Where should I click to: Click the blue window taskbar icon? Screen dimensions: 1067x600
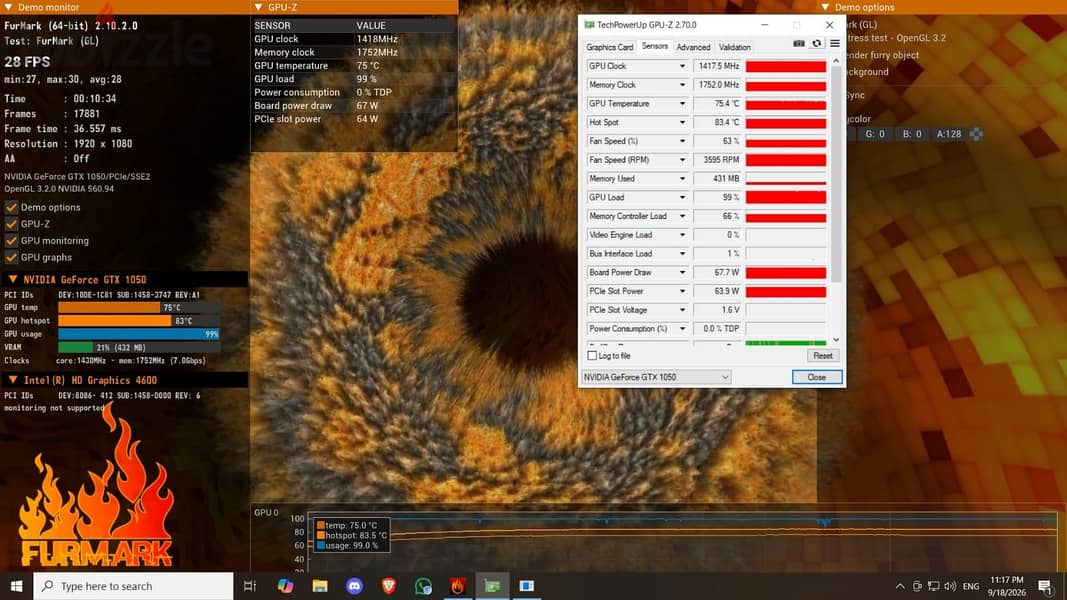point(527,586)
